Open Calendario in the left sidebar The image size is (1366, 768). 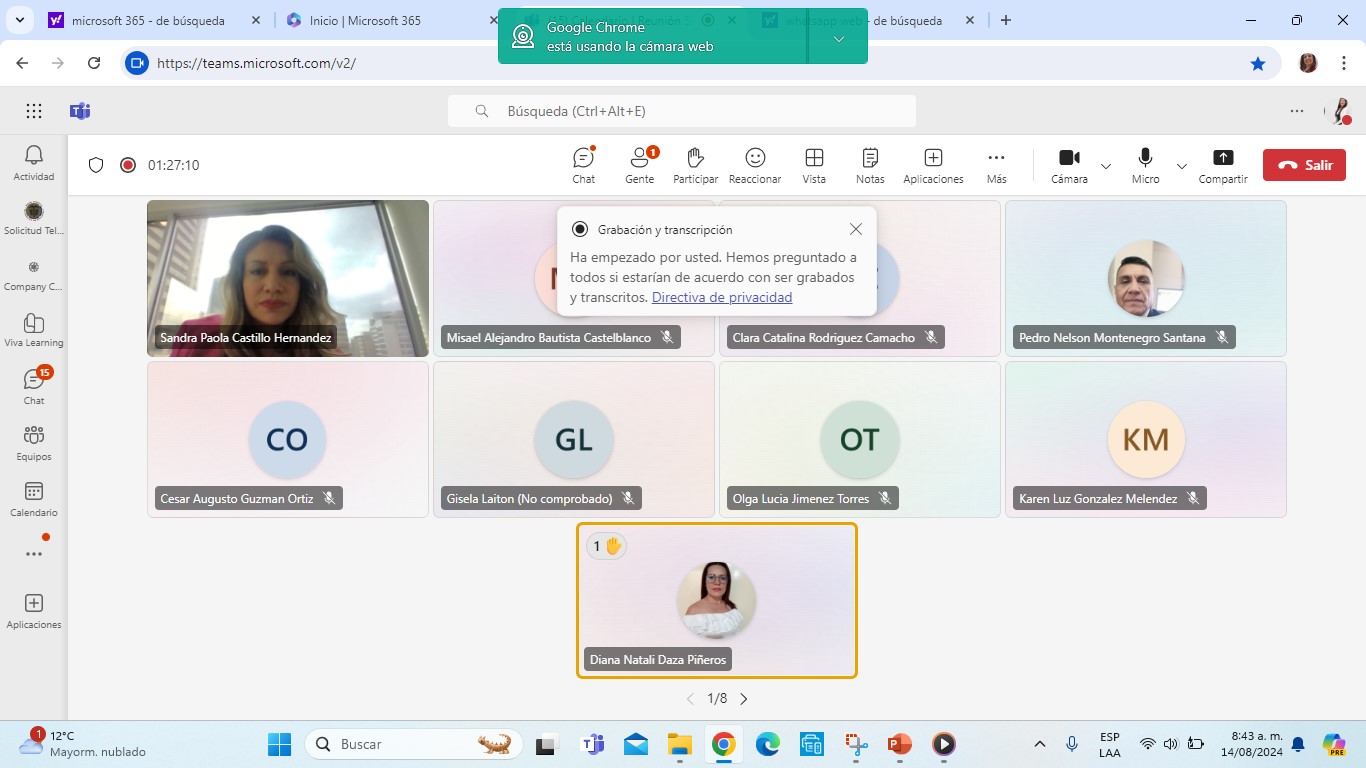coord(34,498)
